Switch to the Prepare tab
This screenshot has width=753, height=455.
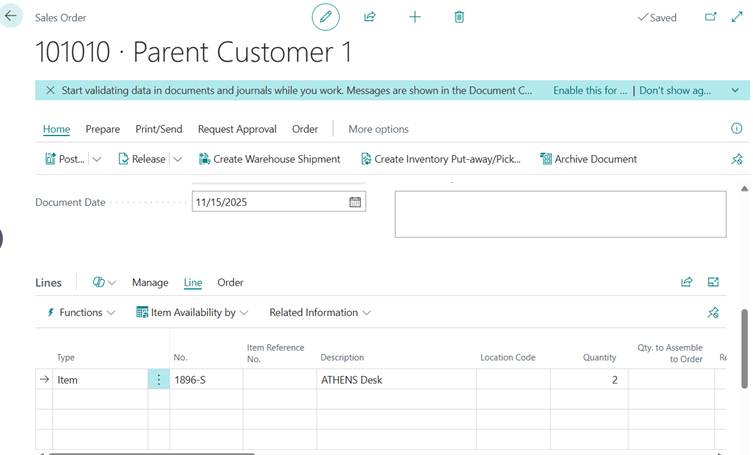pyautogui.click(x=102, y=129)
